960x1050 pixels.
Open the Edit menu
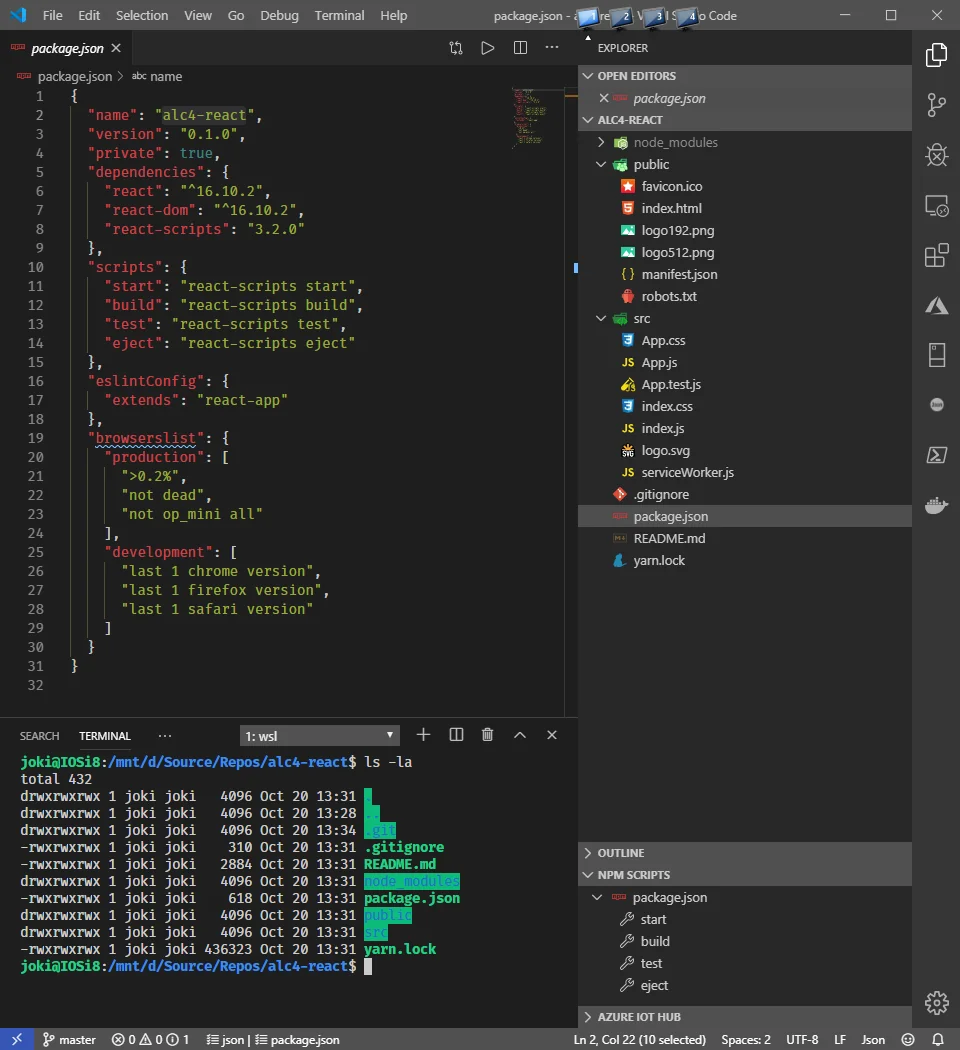[89, 15]
